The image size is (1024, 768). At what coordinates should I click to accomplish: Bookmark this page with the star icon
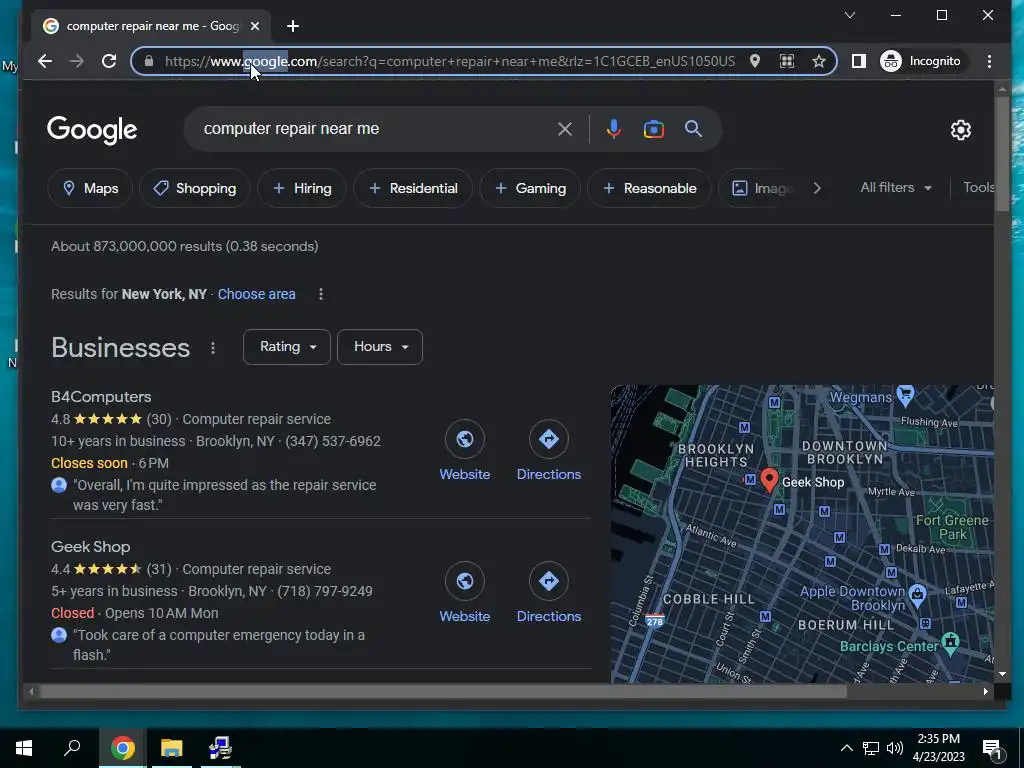[819, 61]
